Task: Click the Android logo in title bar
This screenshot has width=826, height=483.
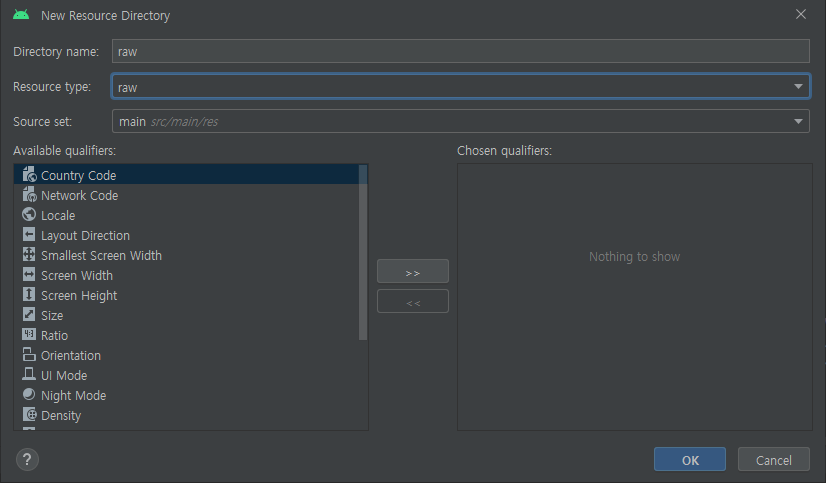Action: coord(21,15)
